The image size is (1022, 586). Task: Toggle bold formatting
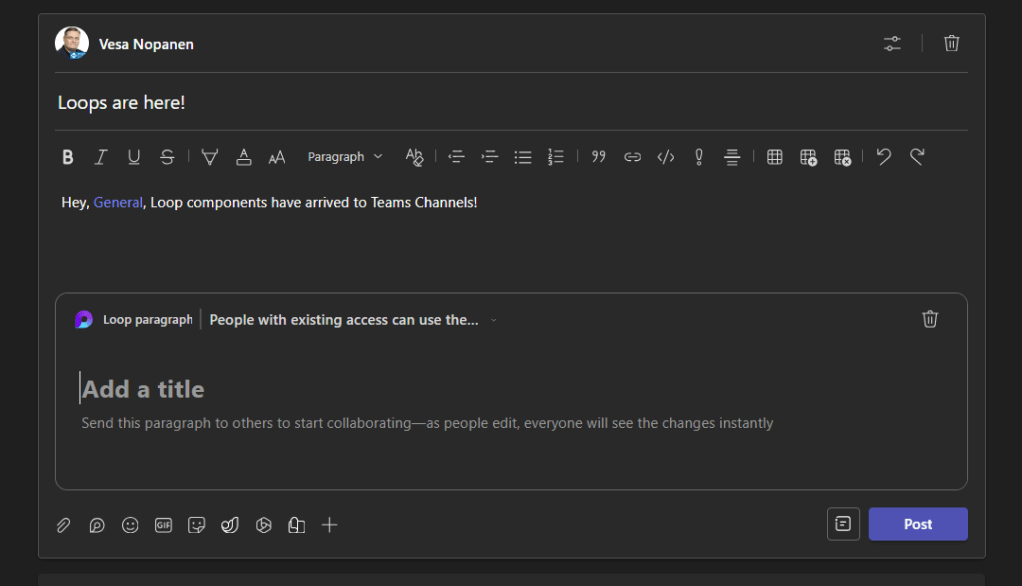68,157
